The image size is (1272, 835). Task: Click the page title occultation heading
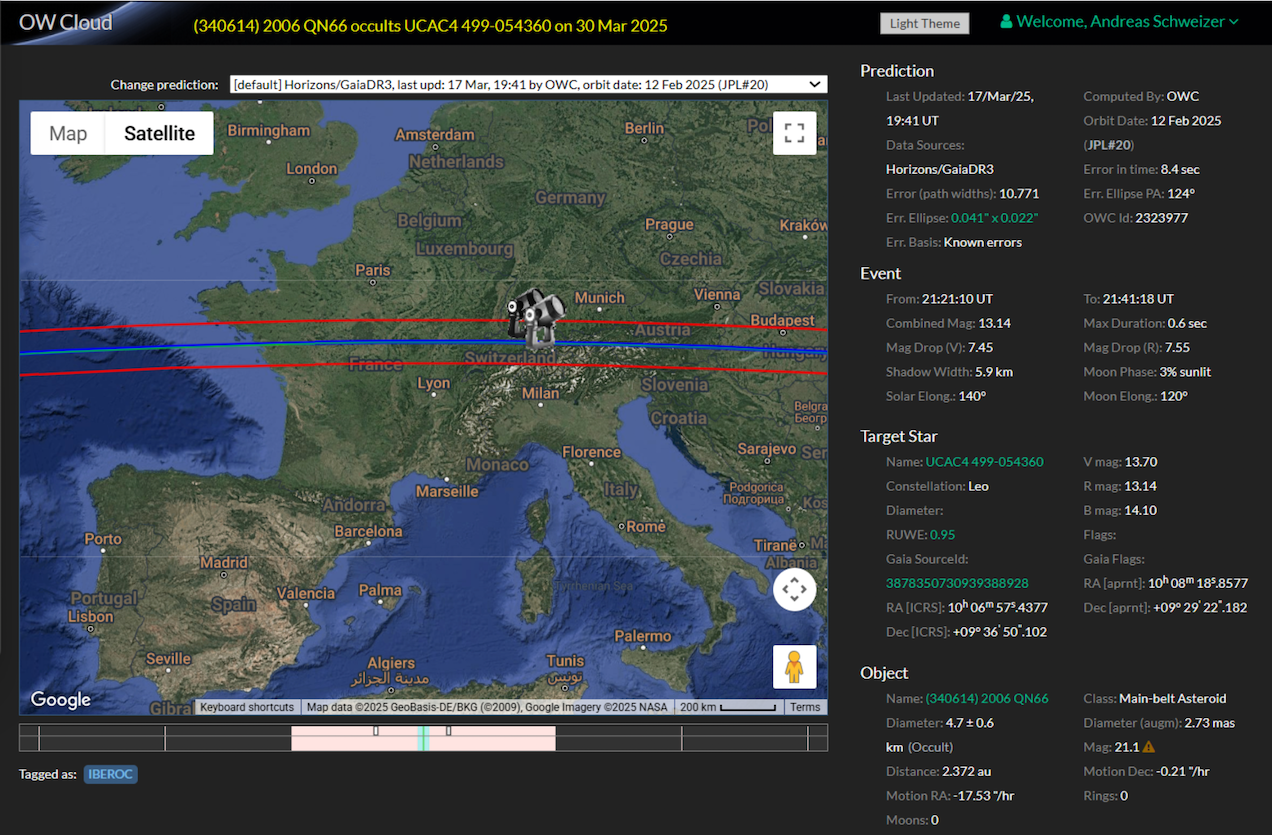pos(430,25)
